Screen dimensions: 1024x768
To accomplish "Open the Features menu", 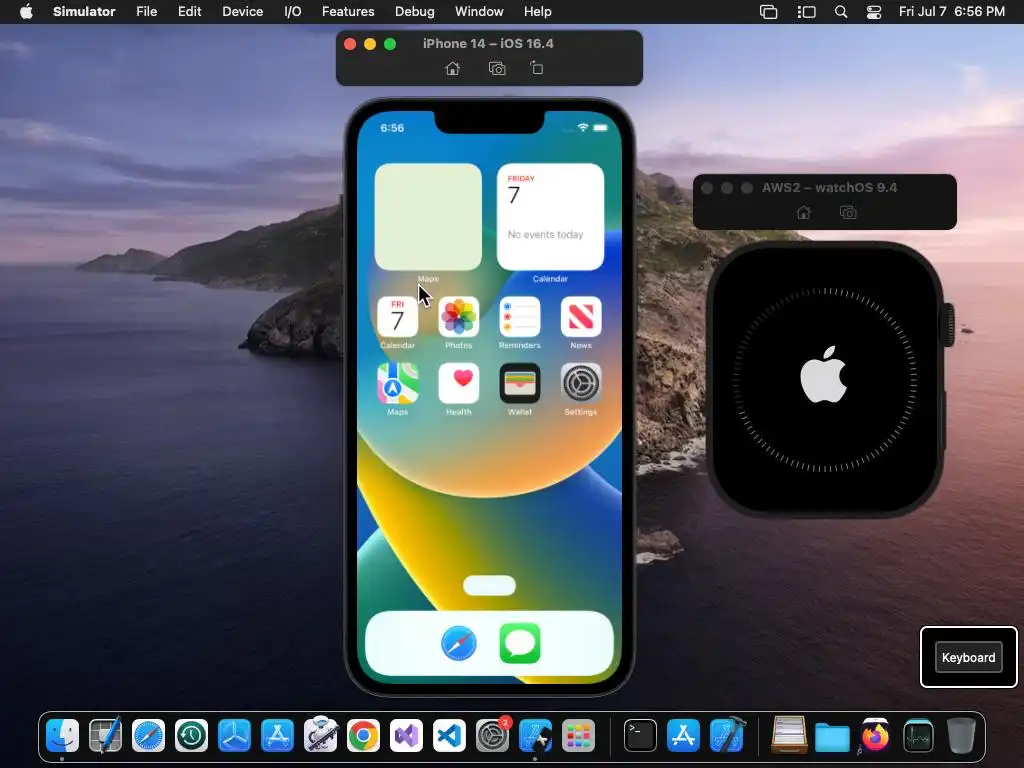I will [x=348, y=12].
